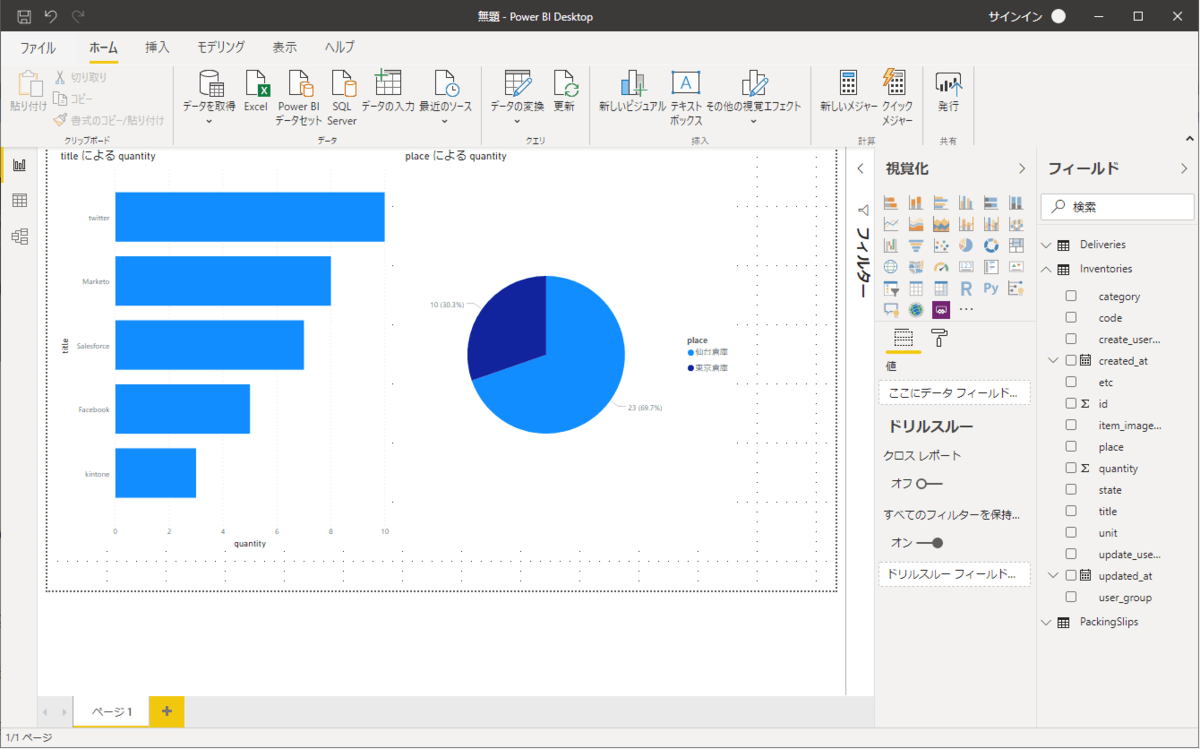
Task: Tick the quantity field checkbox
Action: tap(1071, 468)
